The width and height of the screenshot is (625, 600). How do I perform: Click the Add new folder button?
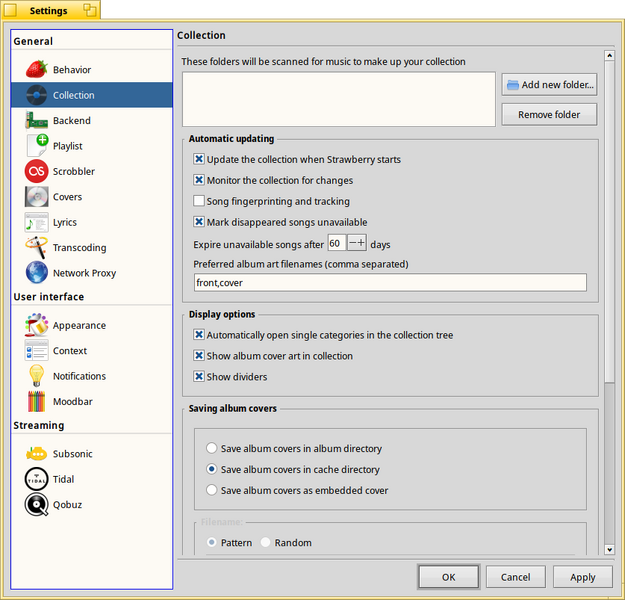(x=549, y=85)
